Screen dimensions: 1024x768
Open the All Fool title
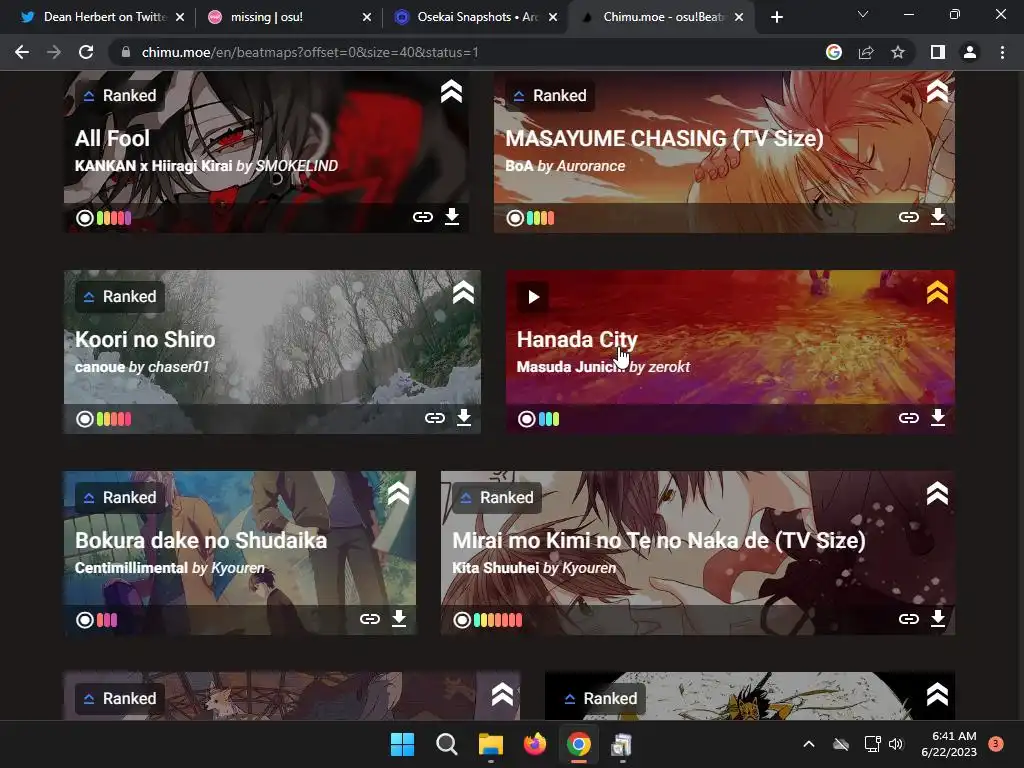click(x=112, y=138)
